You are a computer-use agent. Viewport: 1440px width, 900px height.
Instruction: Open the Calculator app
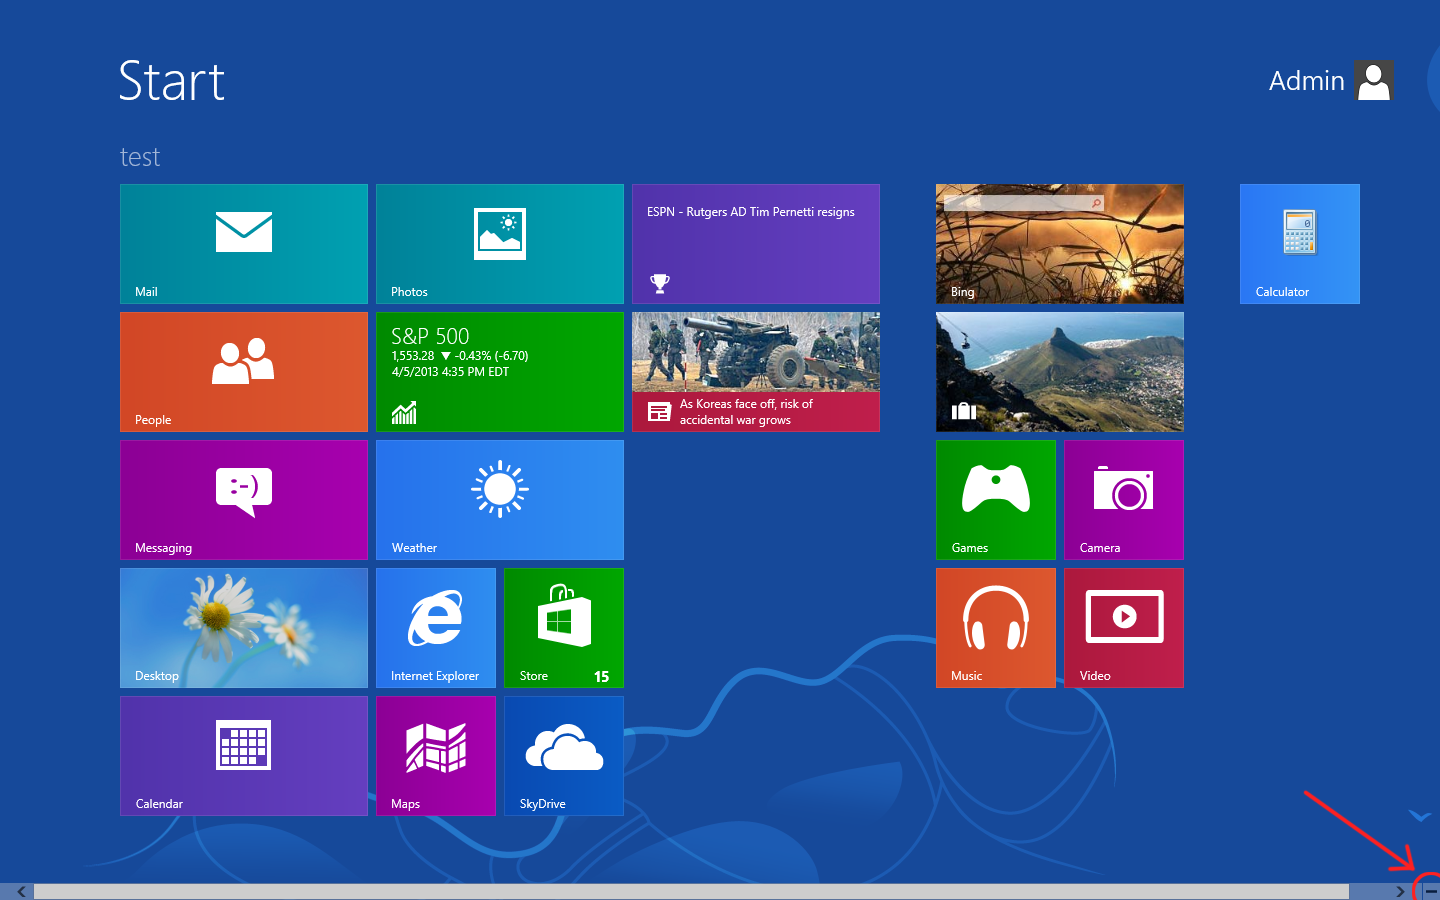click(1299, 244)
